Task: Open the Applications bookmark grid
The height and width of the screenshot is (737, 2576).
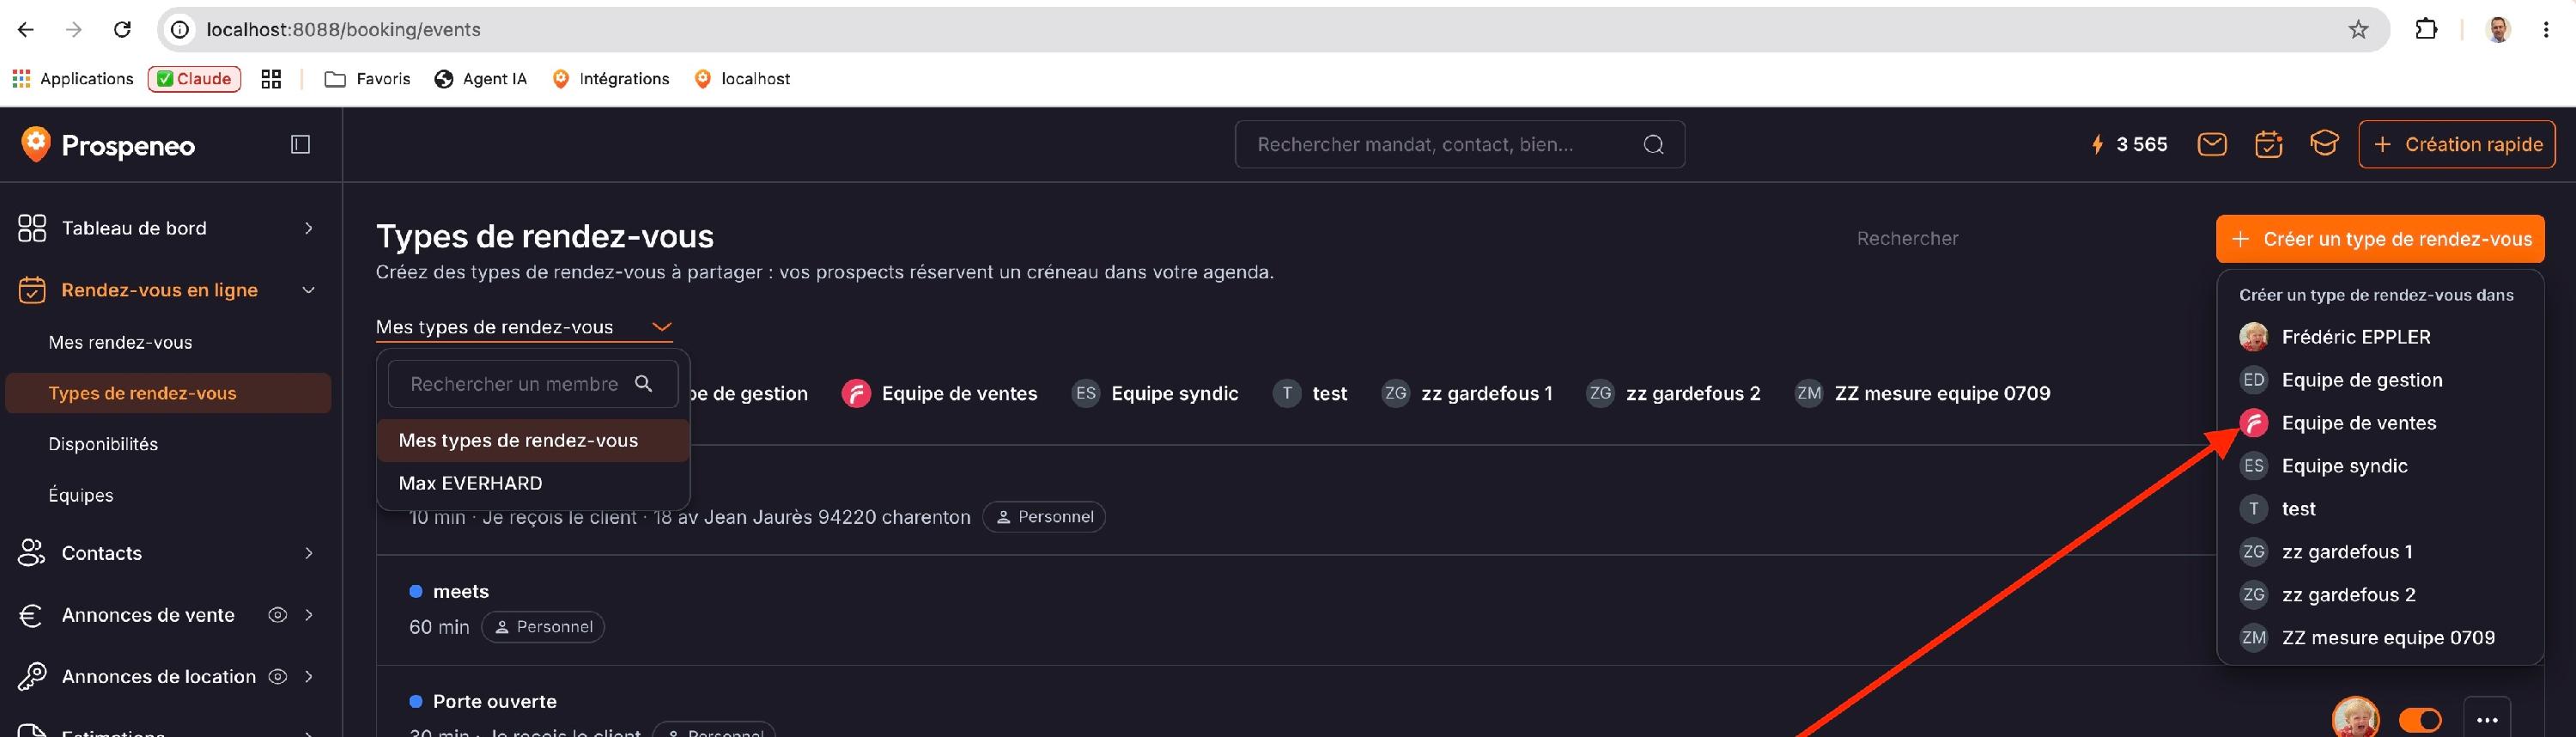Action: [x=73, y=79]
